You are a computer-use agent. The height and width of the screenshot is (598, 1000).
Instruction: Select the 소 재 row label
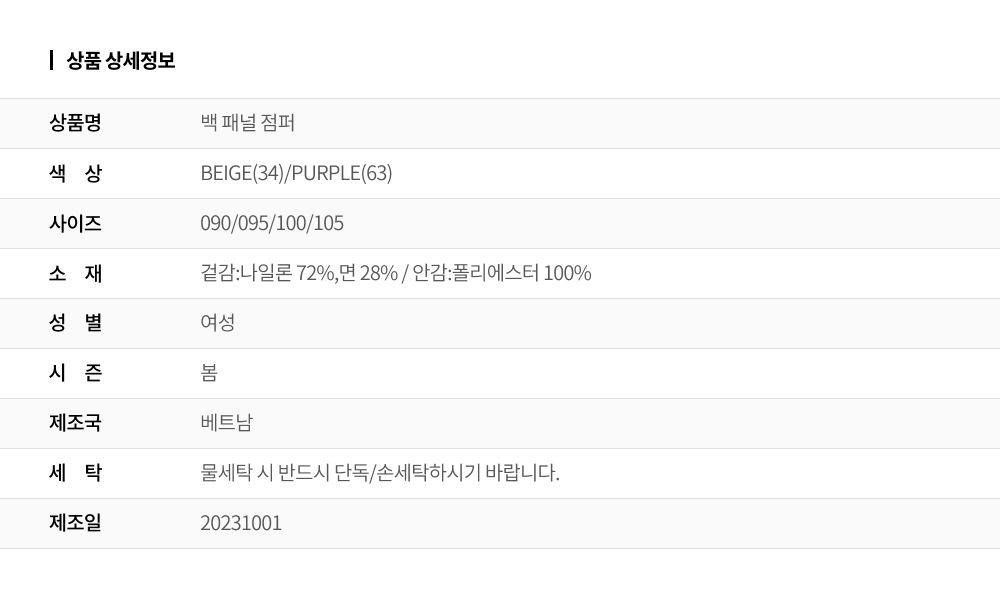coord(75,273)
